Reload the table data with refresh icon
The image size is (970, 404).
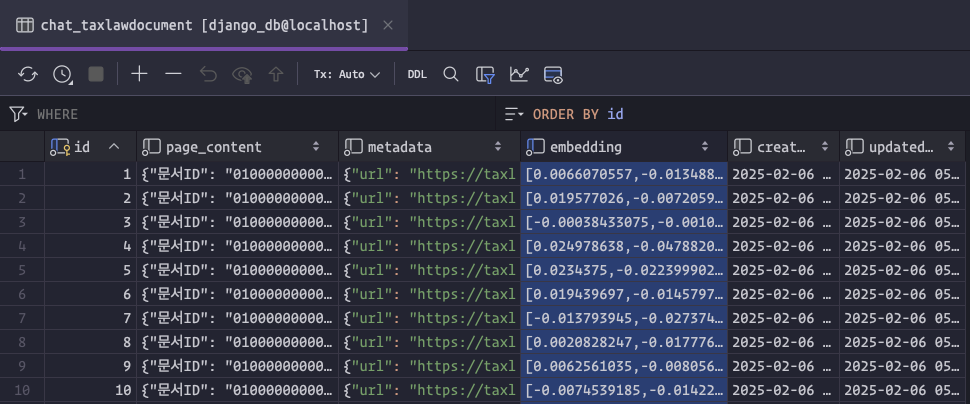pyautogui.click(x=27, y=74)
